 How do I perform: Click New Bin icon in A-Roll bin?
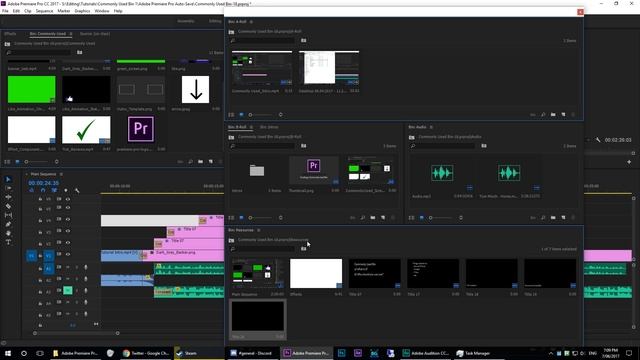pos(553,115)
